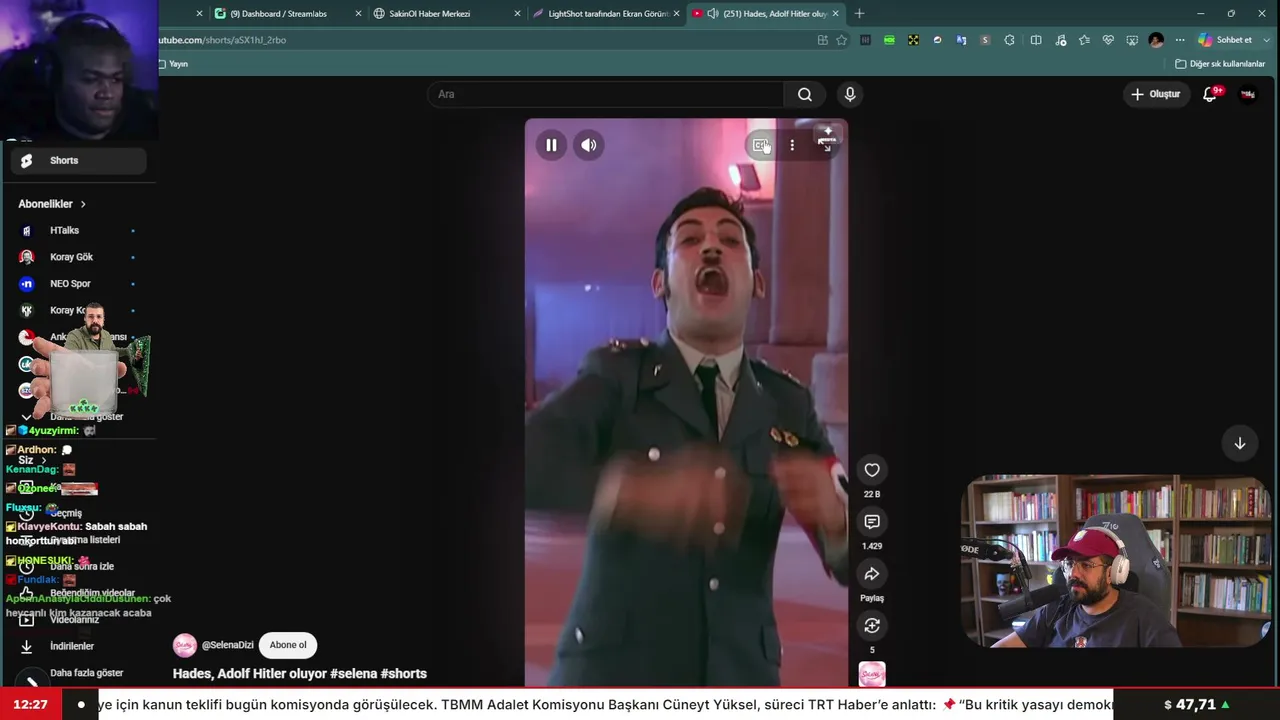Open the app install icon in address bar
Screen dimensions: 1280x720
click(823, 40)
